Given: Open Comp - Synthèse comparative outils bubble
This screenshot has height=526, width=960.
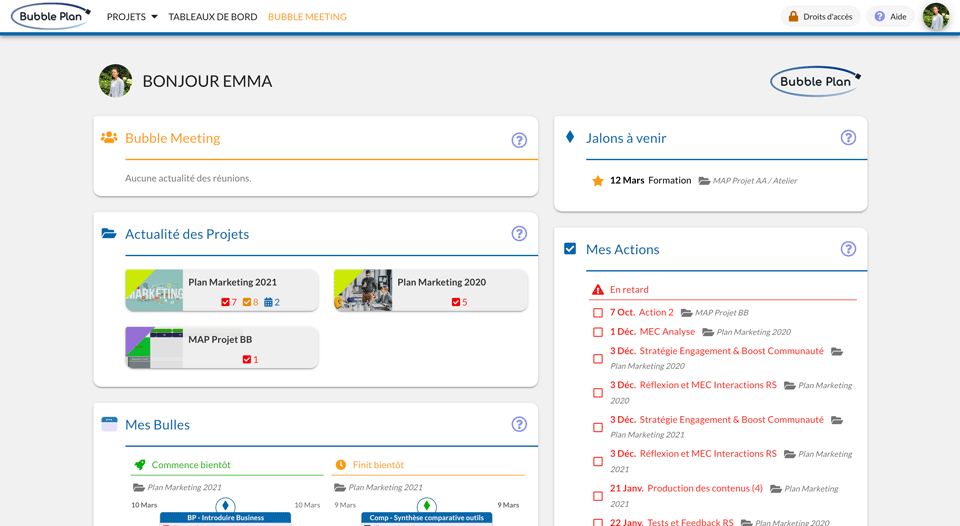Looking at the screenshot, I should pyautogui.click(x=427, y=518).
